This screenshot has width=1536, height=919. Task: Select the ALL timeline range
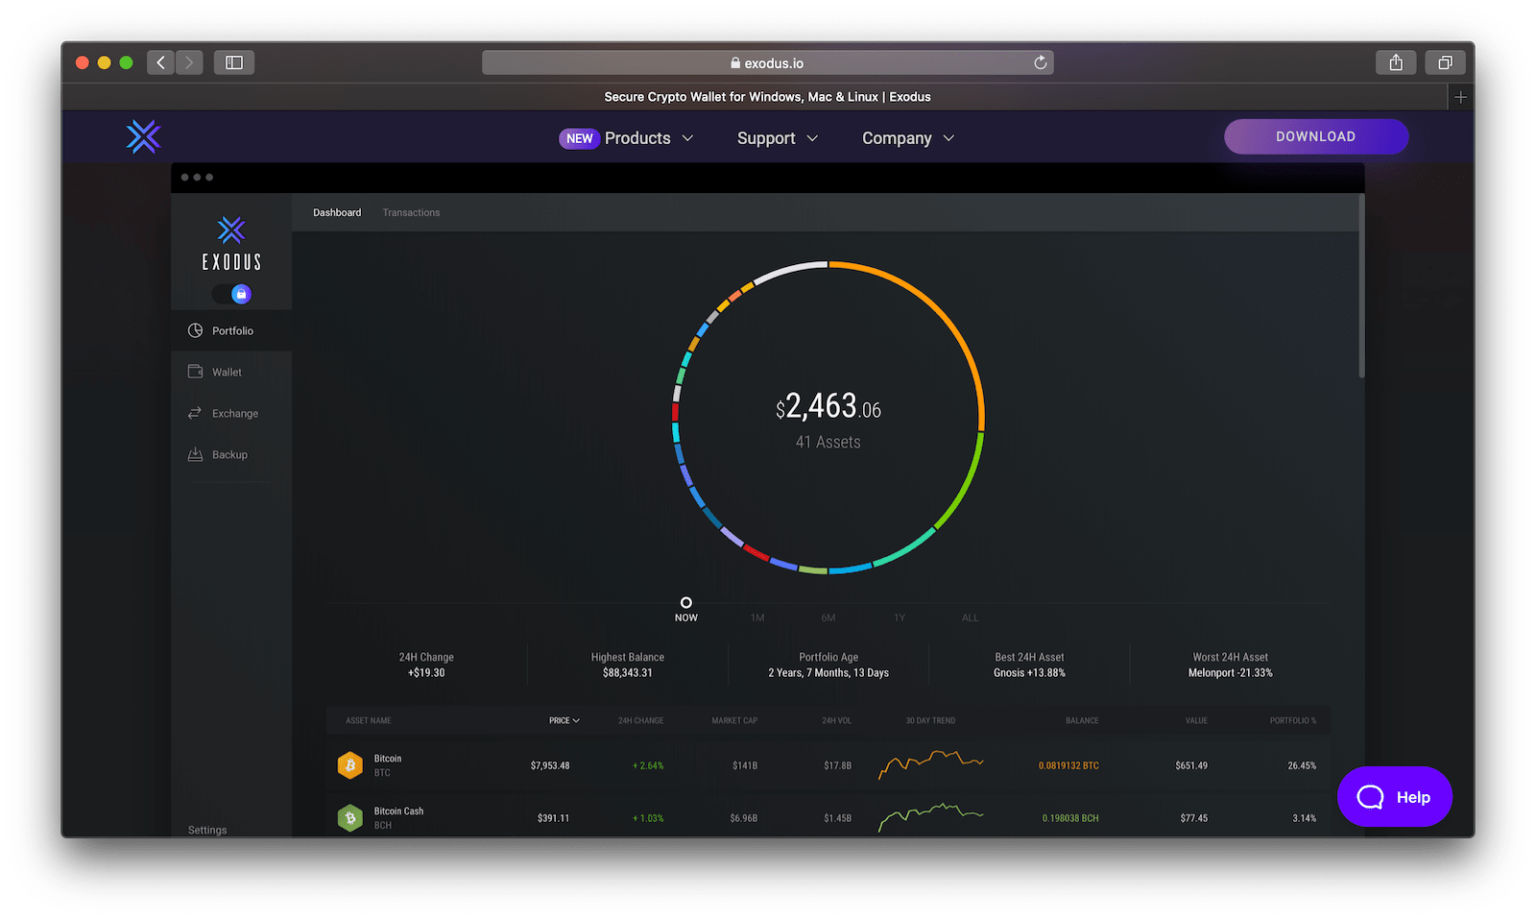(970, 618)
